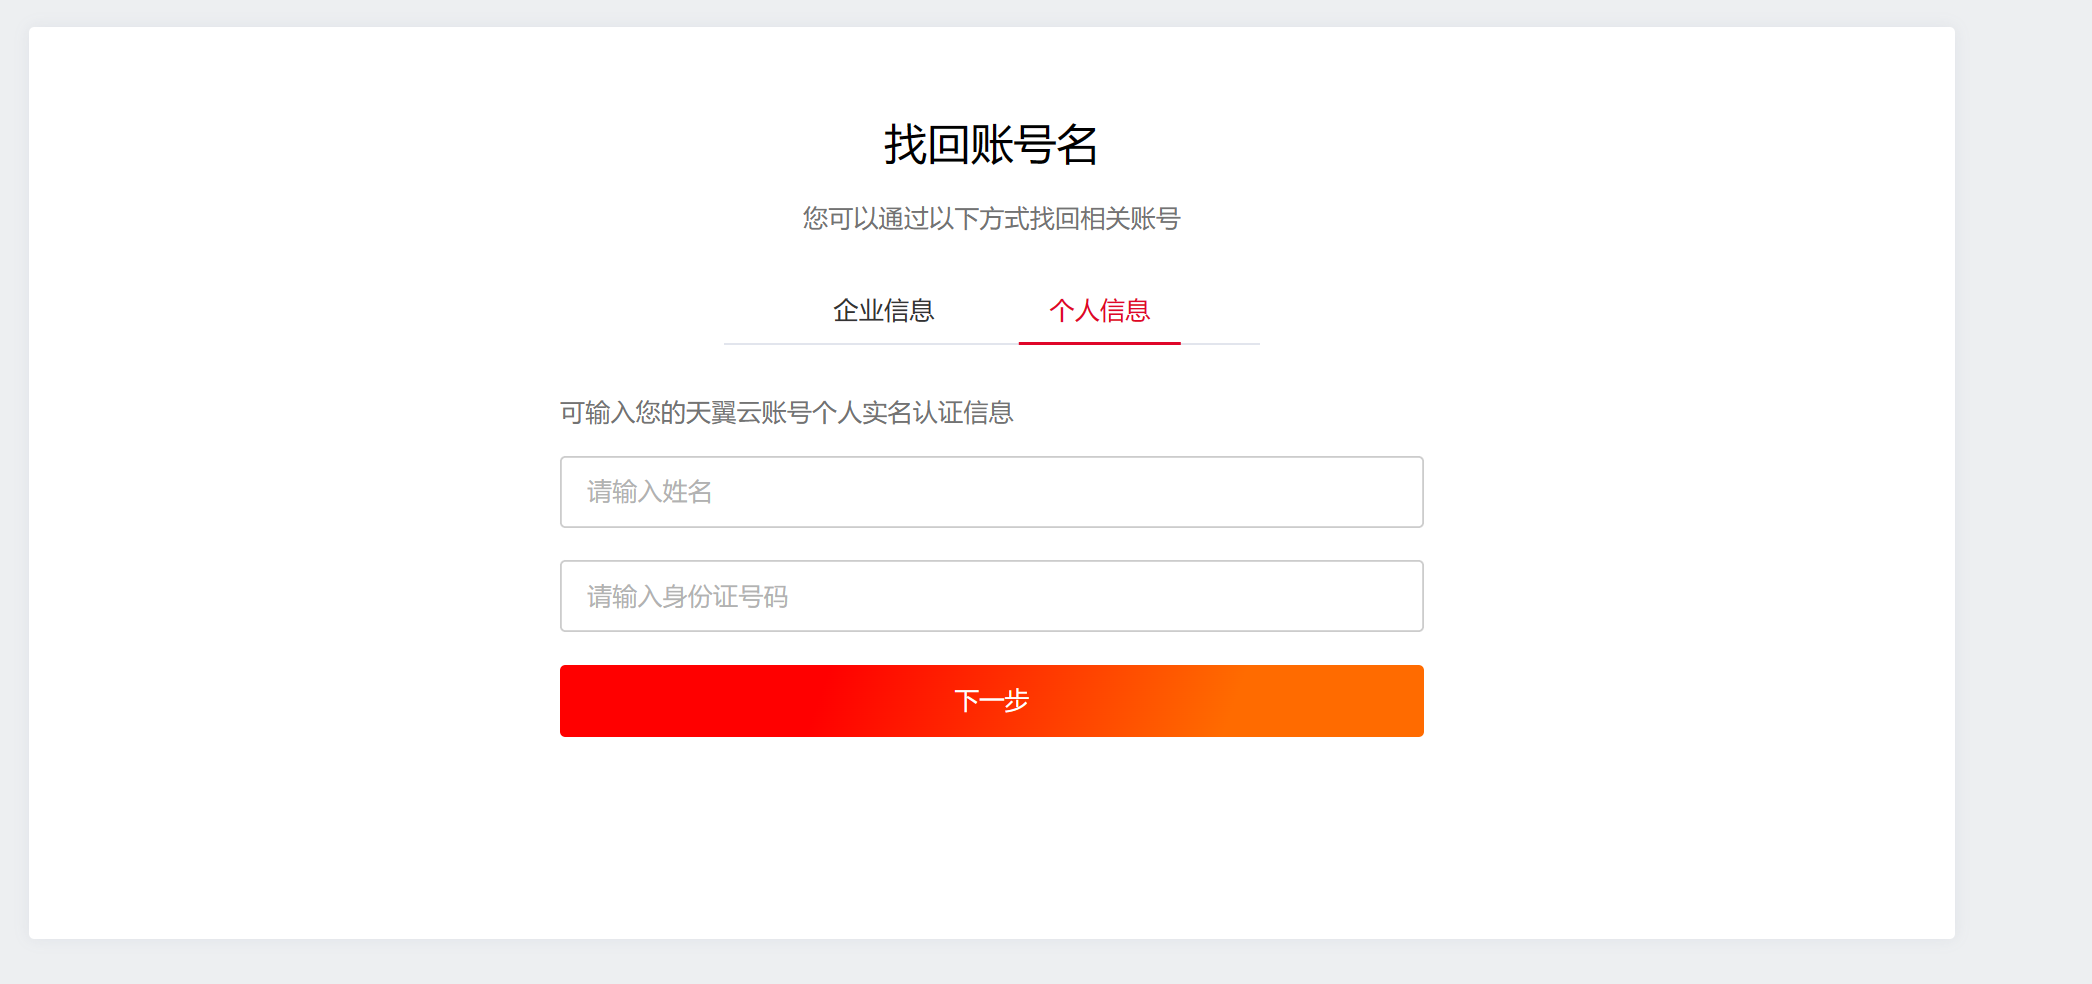2092x984 pixels.
Task: Click the 请输入姓名 name field
Action: (x=991, y=492)
